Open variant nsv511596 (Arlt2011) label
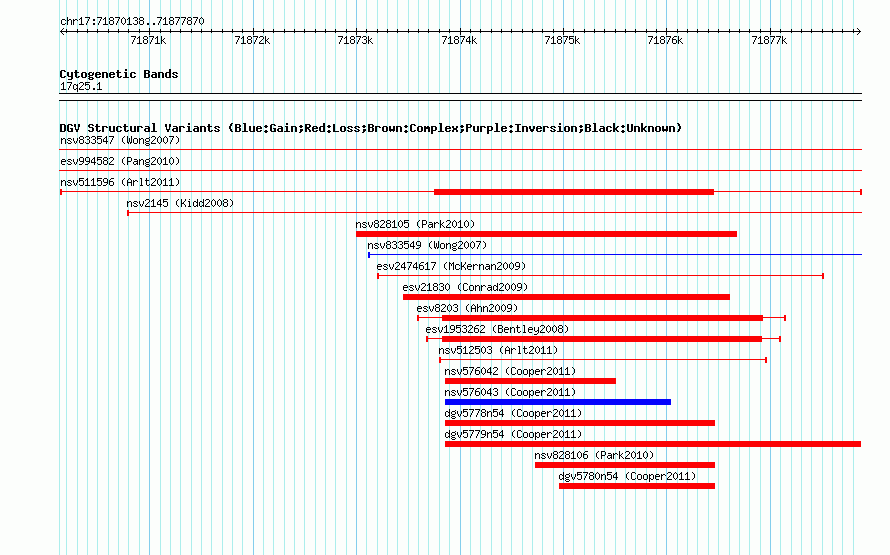The image size is (890, 555). (x=120, y=182)
